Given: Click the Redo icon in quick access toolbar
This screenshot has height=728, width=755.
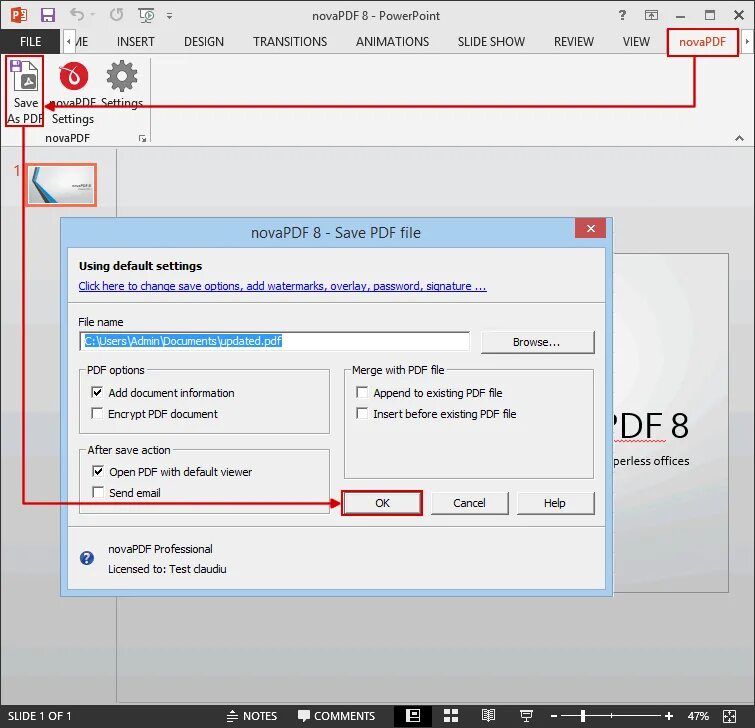Looking at the screenshot, I should pos(116,15).
